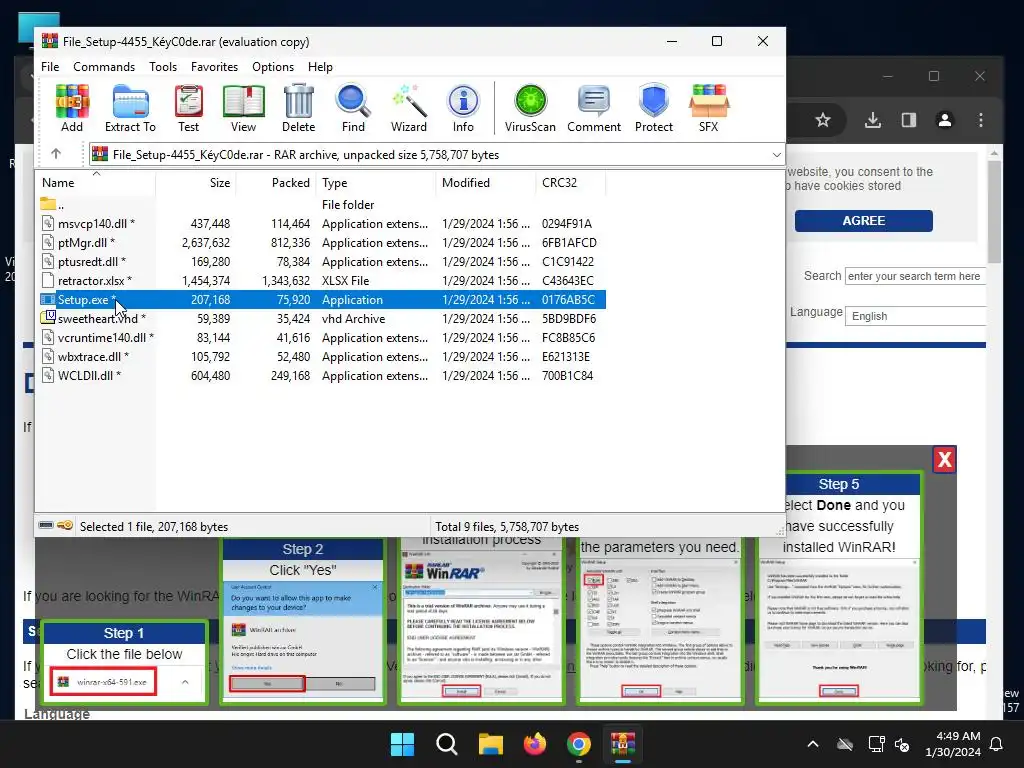Image resolution: width=1024 pixels, height=768 pixels.
Task: Show archive Info
Action: pyautogui.click(x=463, y=108)
